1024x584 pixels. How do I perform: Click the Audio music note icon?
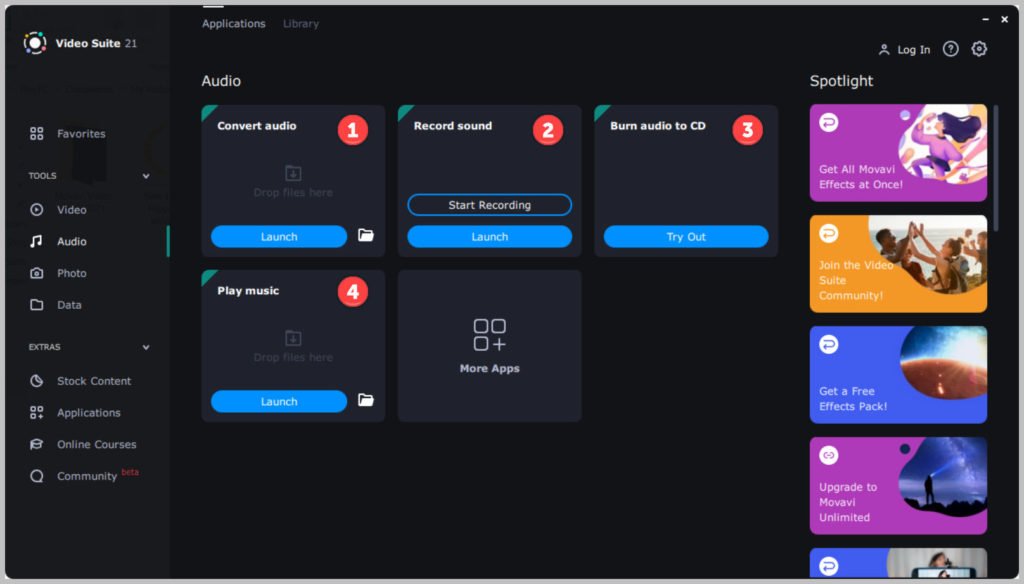coord(37,241)
